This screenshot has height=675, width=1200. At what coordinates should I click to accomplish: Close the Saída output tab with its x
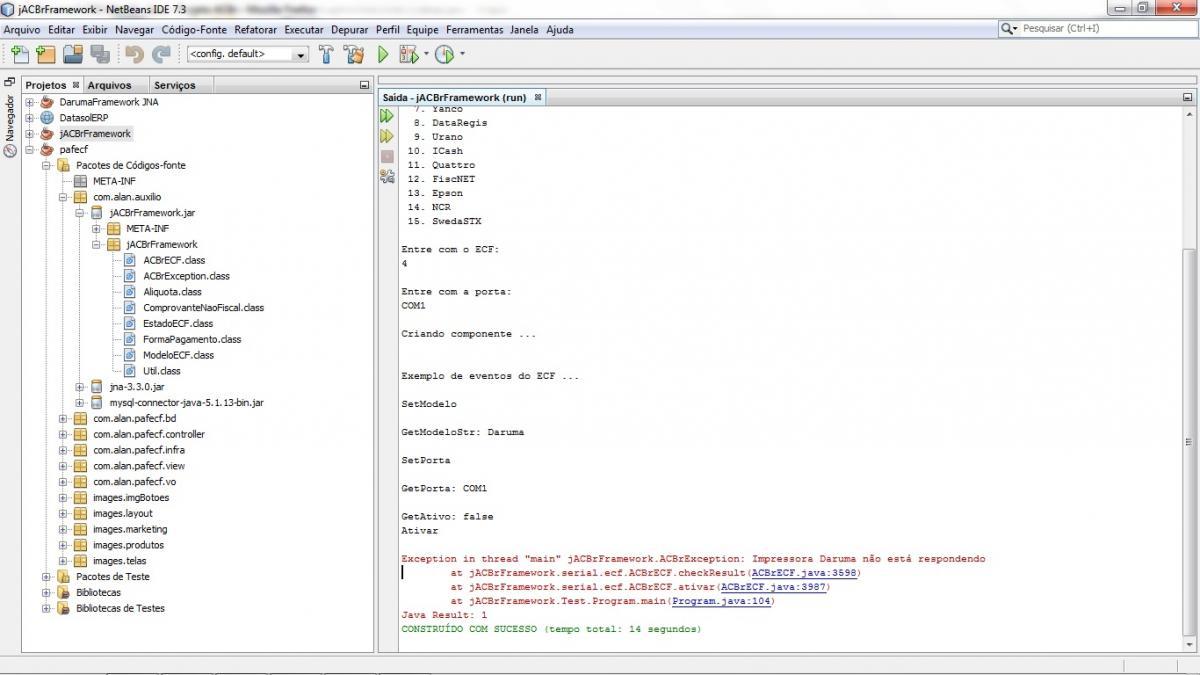coord(537,97)
